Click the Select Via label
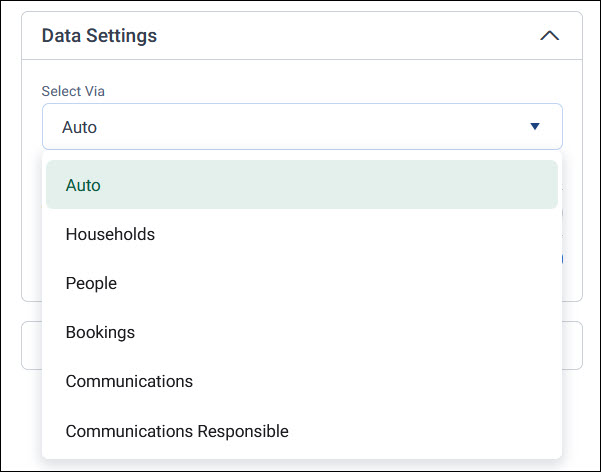This screenshot has height=472, width=601. [73, 91]
